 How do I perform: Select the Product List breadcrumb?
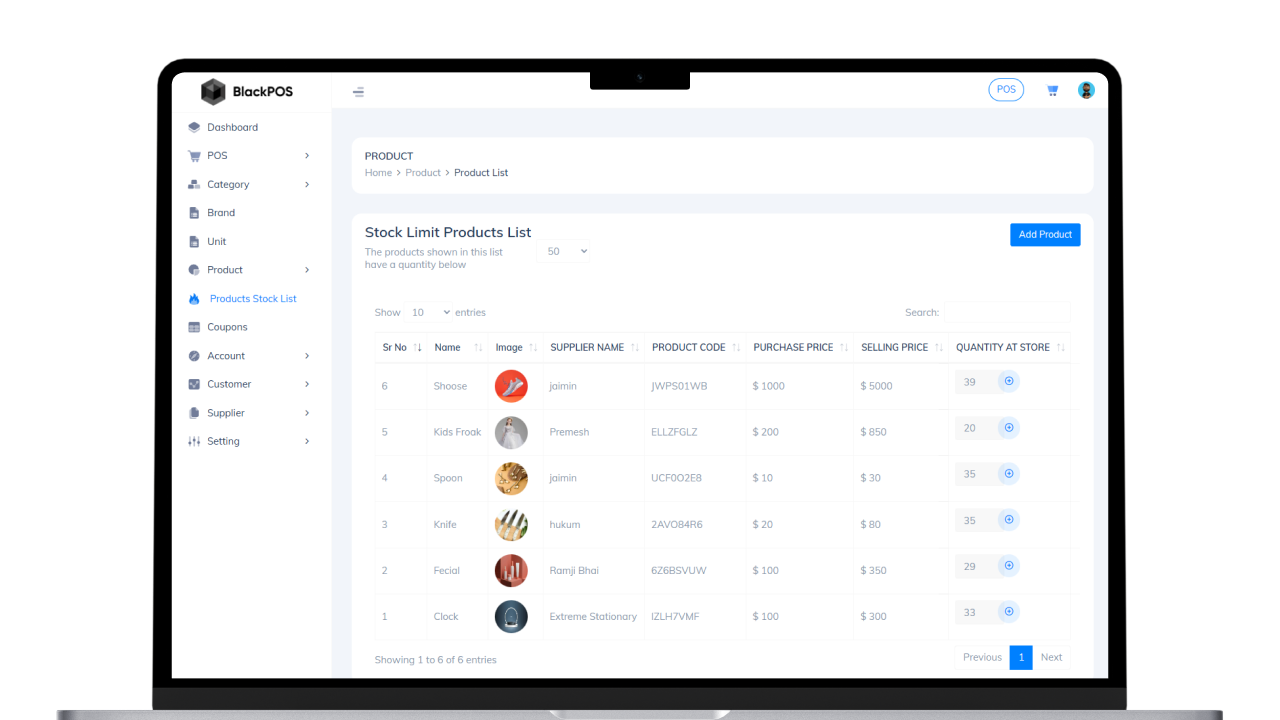click(x=481, y=172)
